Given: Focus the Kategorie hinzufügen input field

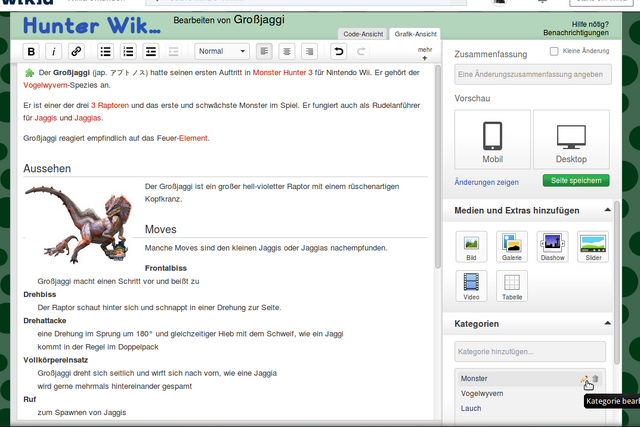Looking at the screenshot, I should [x=530, y=351].
